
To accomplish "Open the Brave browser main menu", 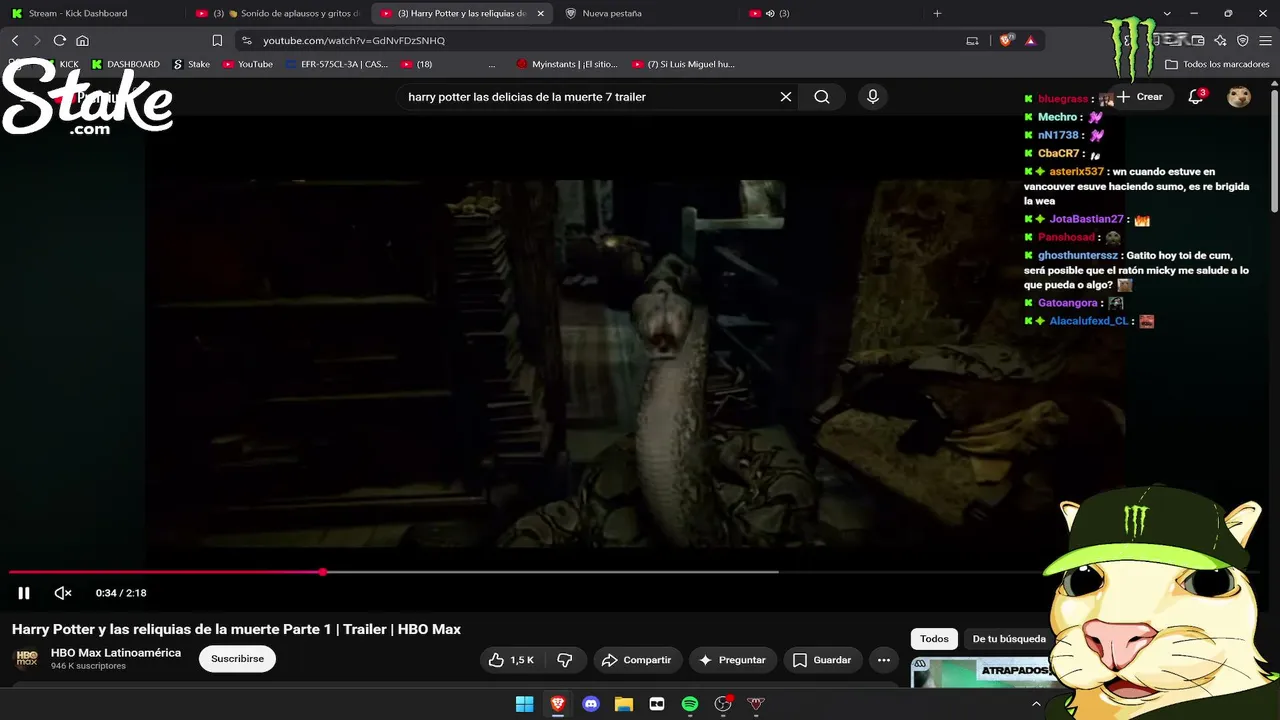I will [x=1265, y=41].
